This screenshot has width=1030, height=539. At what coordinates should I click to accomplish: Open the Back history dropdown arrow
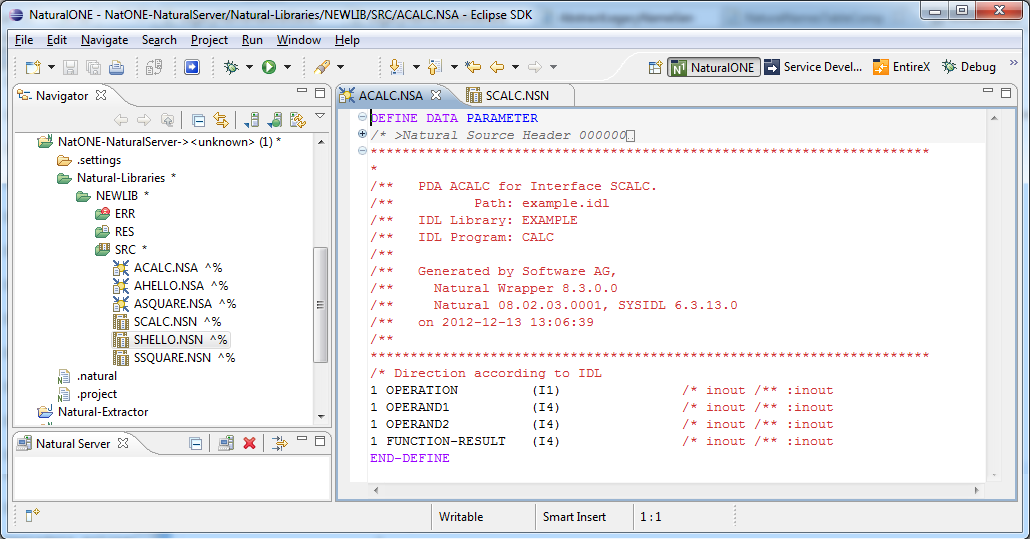click(x=515, y=67)
